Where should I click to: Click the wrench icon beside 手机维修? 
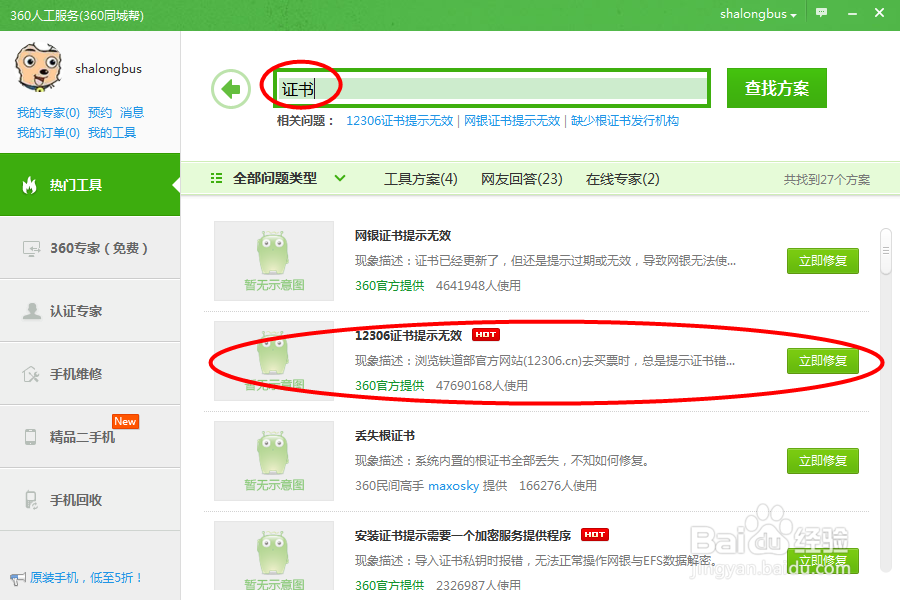[31, 374]
